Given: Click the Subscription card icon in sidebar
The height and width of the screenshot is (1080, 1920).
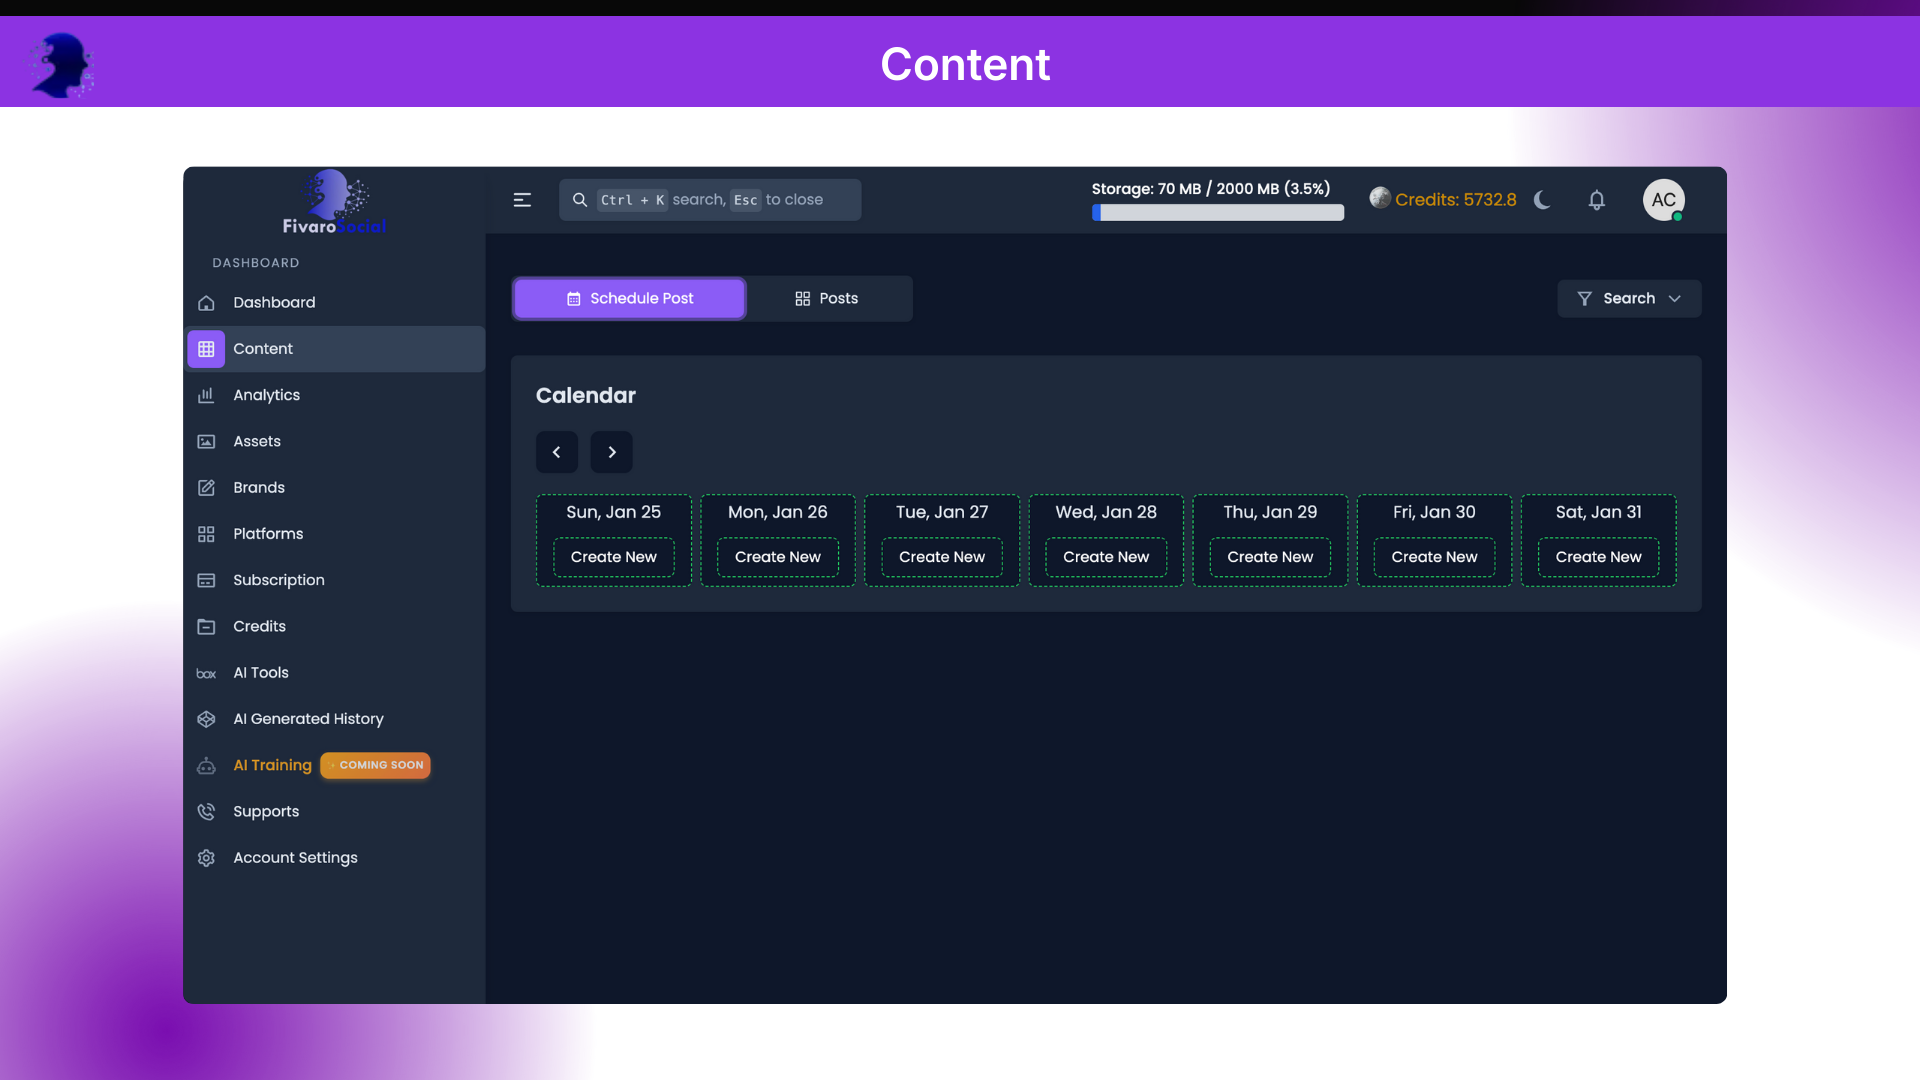Looking at the screenshot, I should (206, 580).
